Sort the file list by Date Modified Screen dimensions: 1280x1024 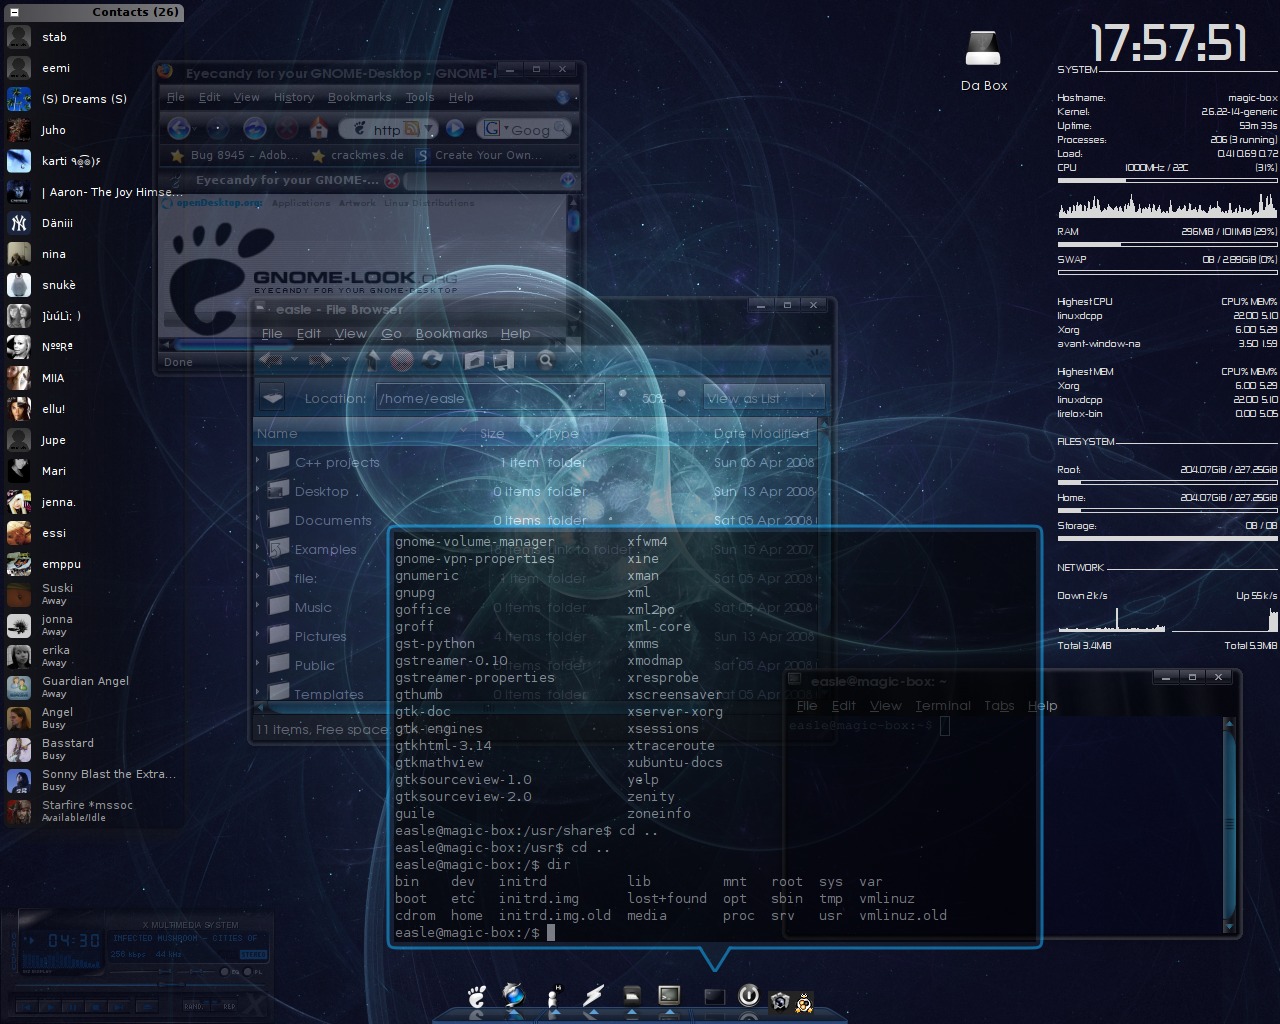761,433
